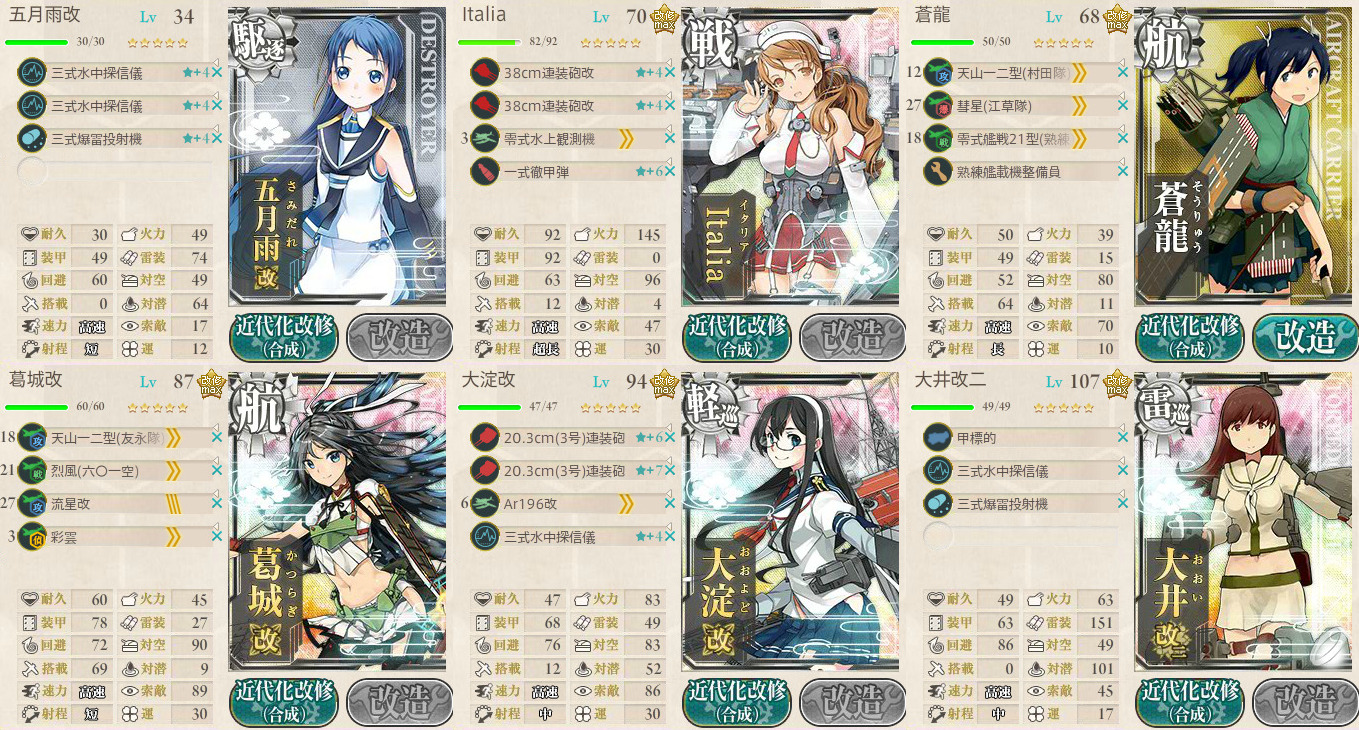The height and width of the screenshot is (730, 1359).
Task: Unlock 五月雨改's first 三式水中探信儀 with the X
Action: 217,72
